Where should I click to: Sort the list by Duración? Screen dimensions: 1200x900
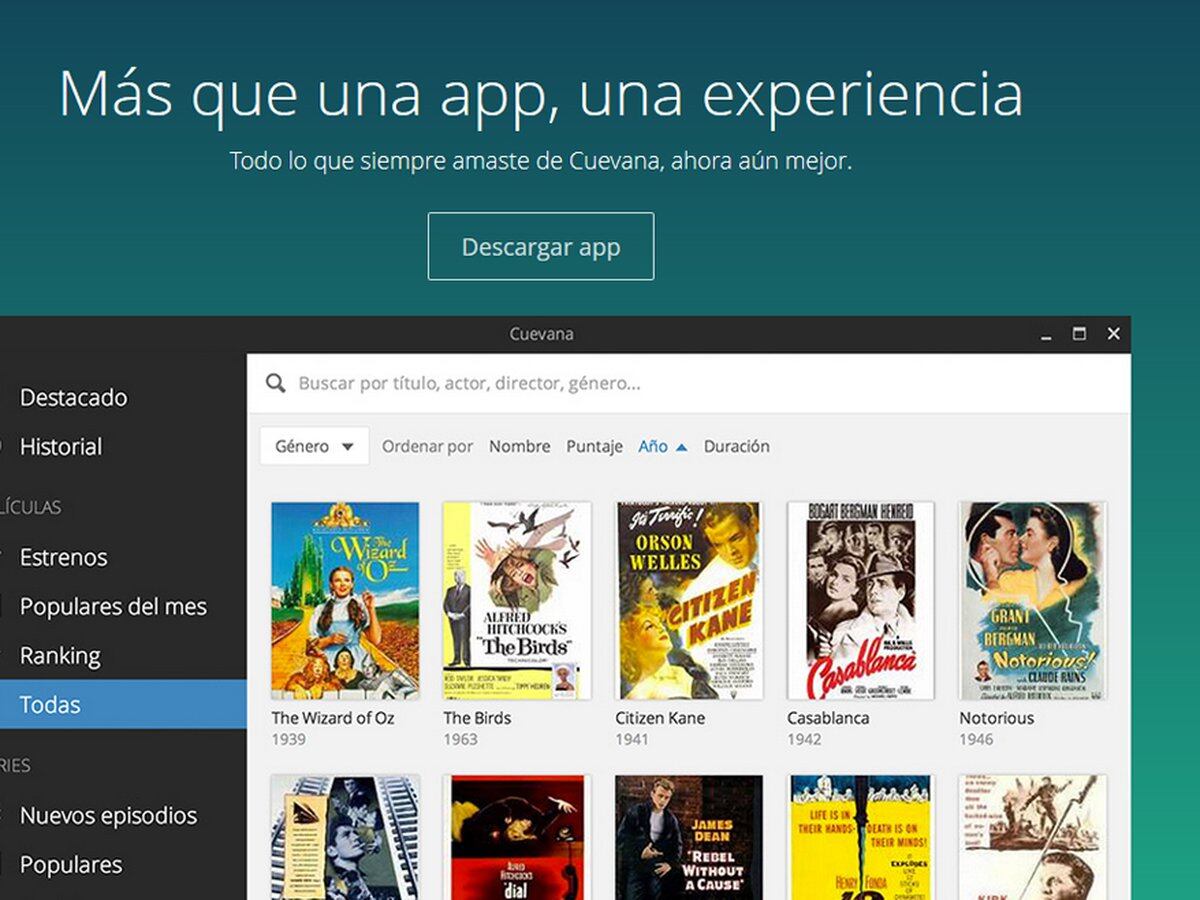[x=736, y=446]
